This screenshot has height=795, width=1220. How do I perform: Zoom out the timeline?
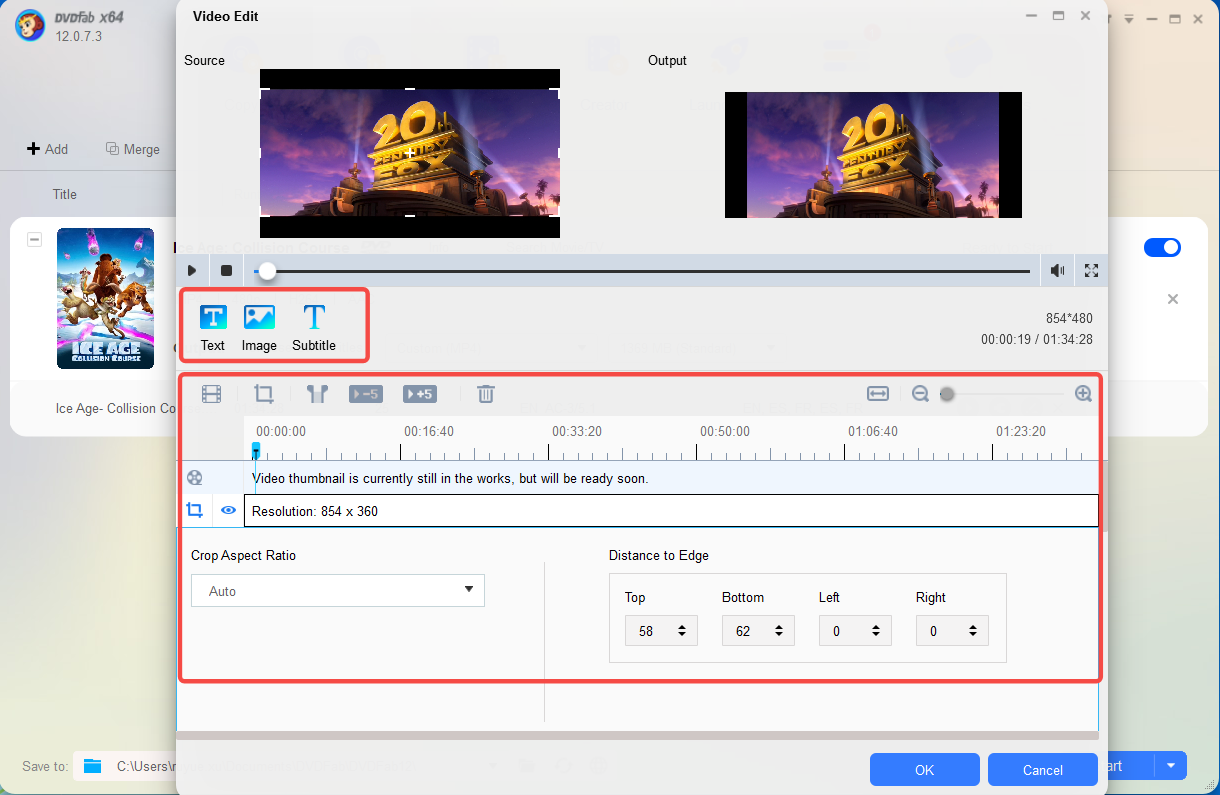point(921,394)
